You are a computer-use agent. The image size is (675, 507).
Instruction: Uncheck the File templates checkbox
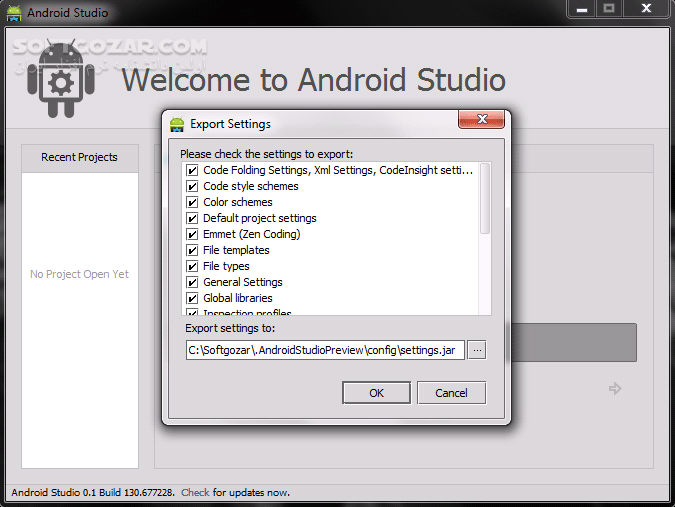pyautogui.click(x=192, y=250)
